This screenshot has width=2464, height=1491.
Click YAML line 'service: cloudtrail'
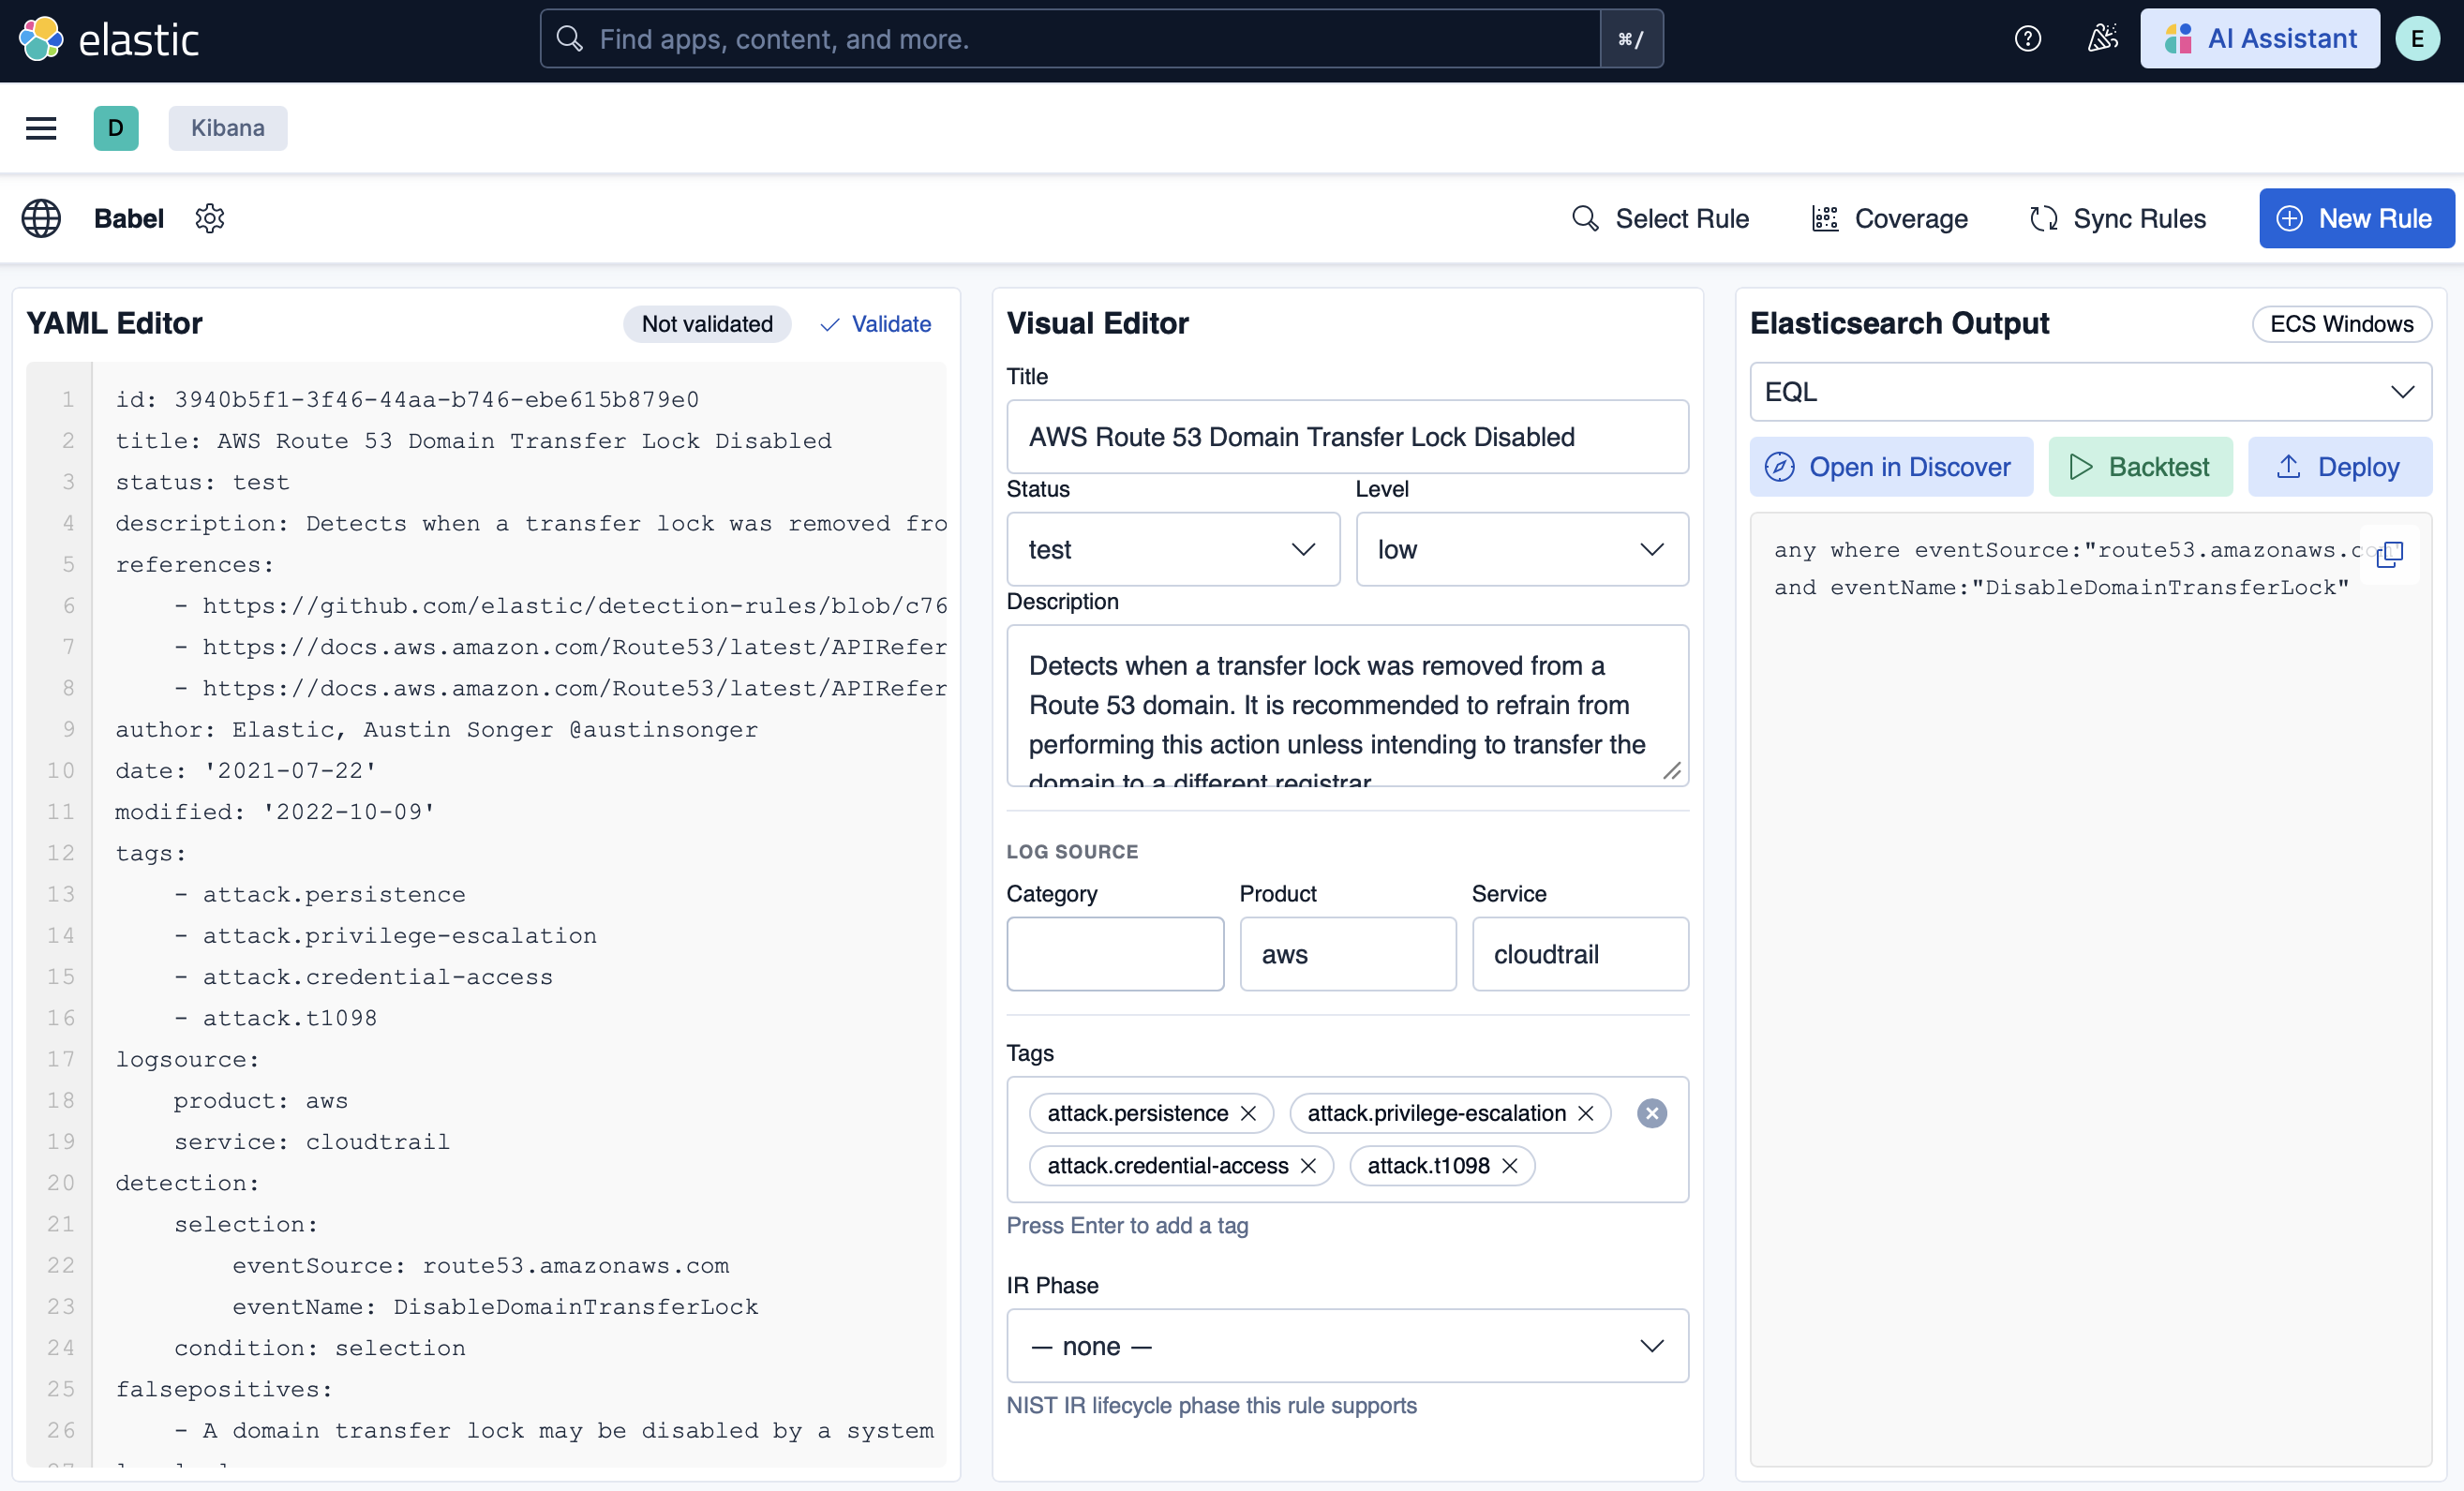[x=312, y=1141]
